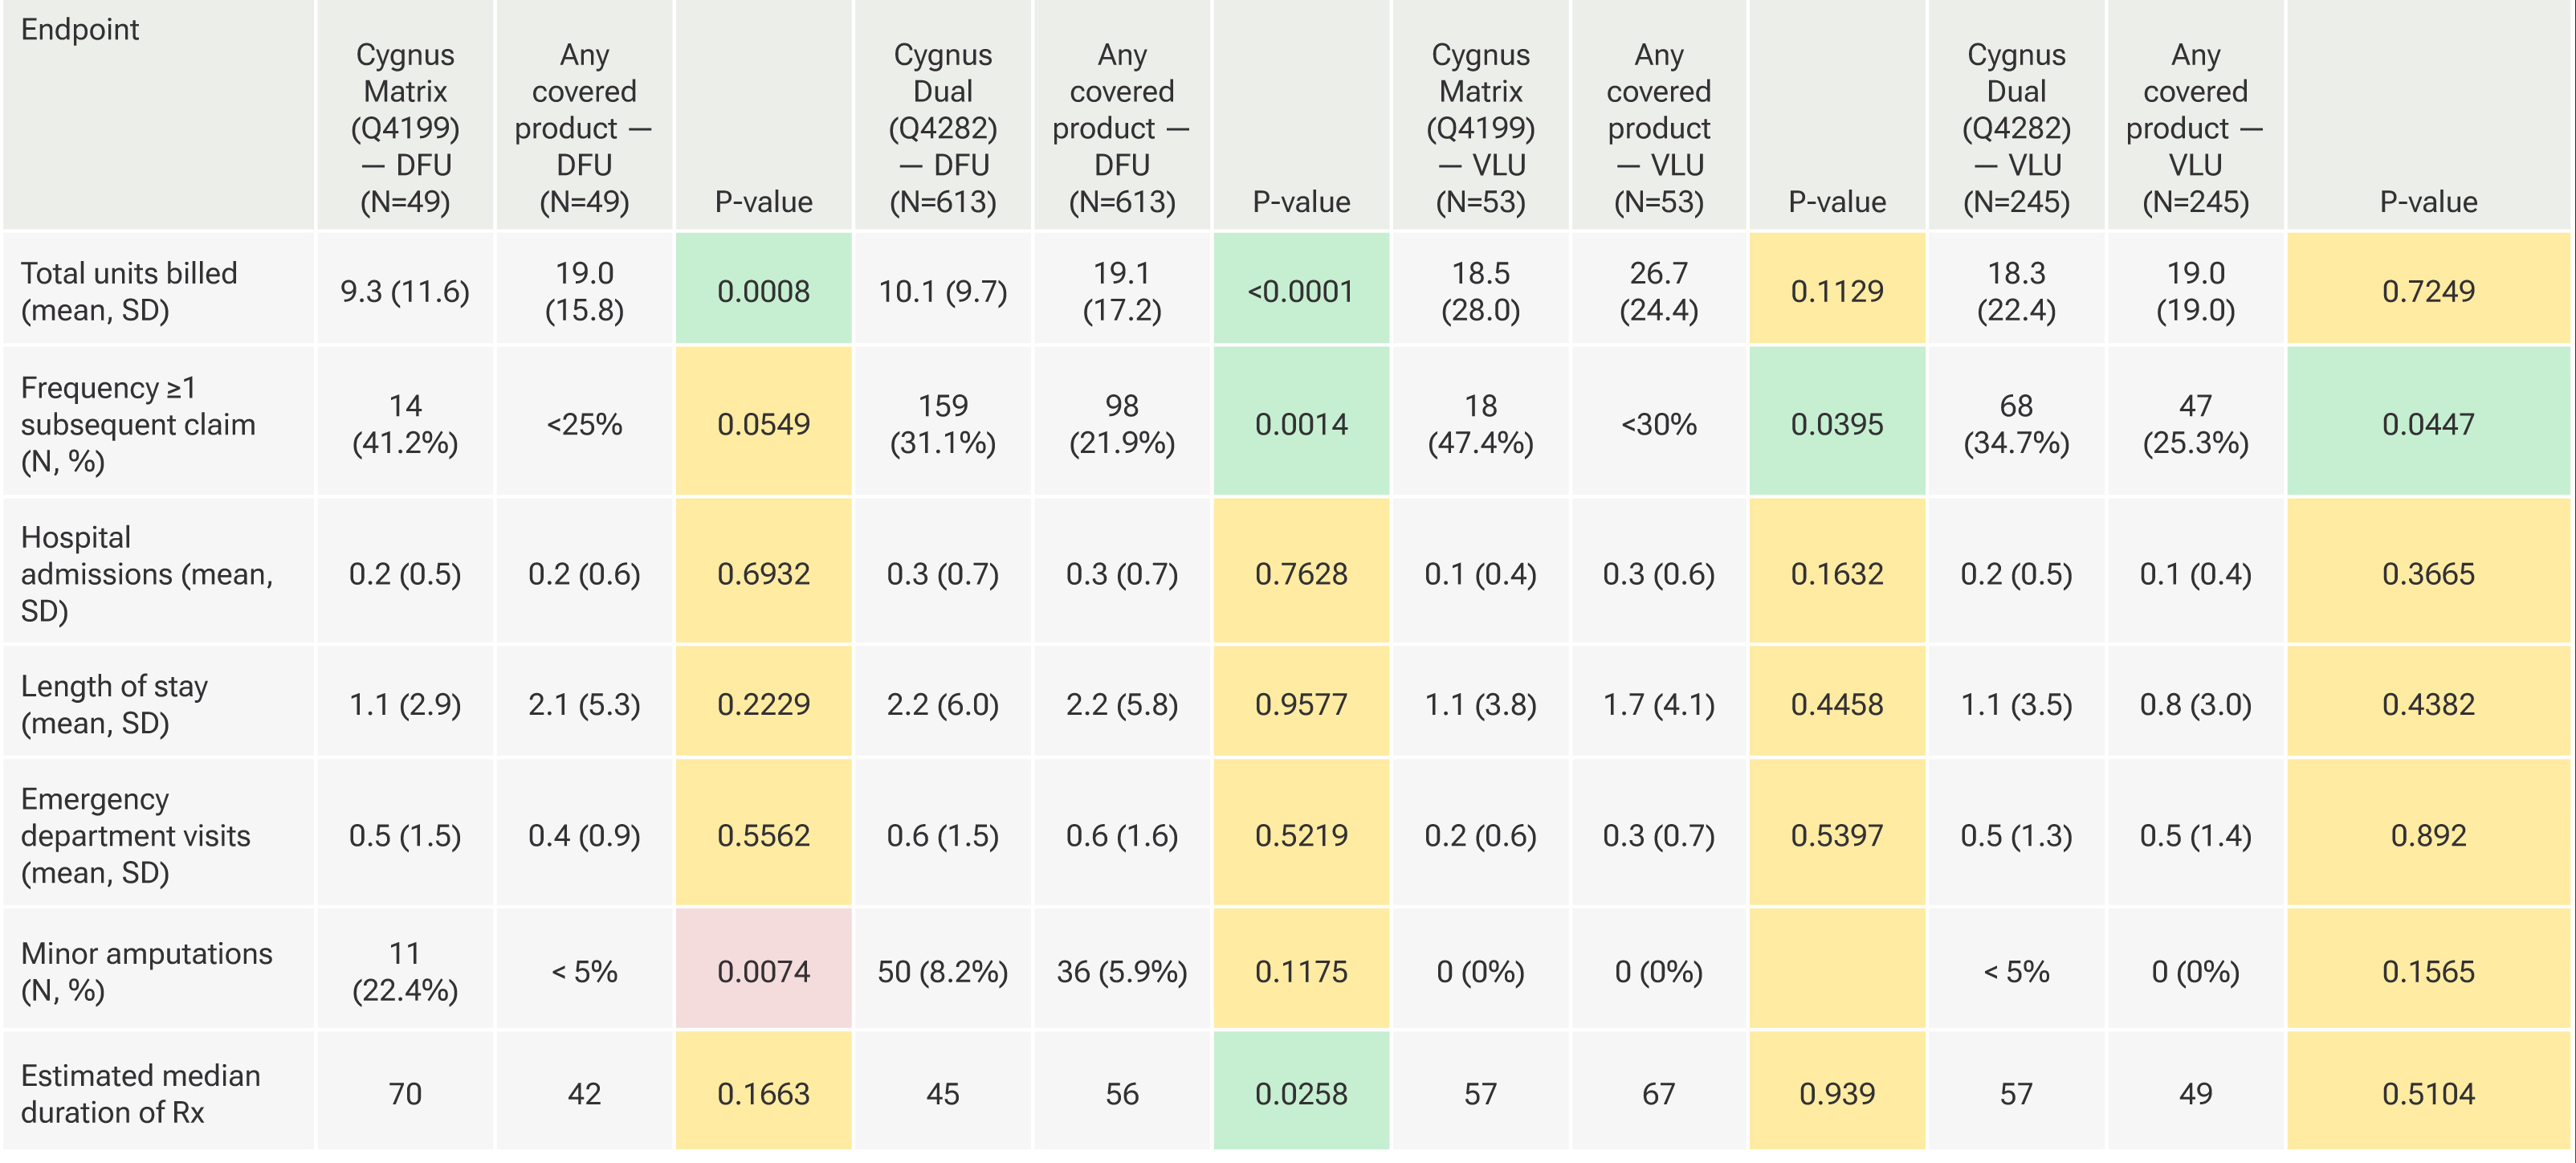This screenshot has width=2576, height=1163.
Task: Click the <0.0001 P-value cell
Action: pos(1300,291)
